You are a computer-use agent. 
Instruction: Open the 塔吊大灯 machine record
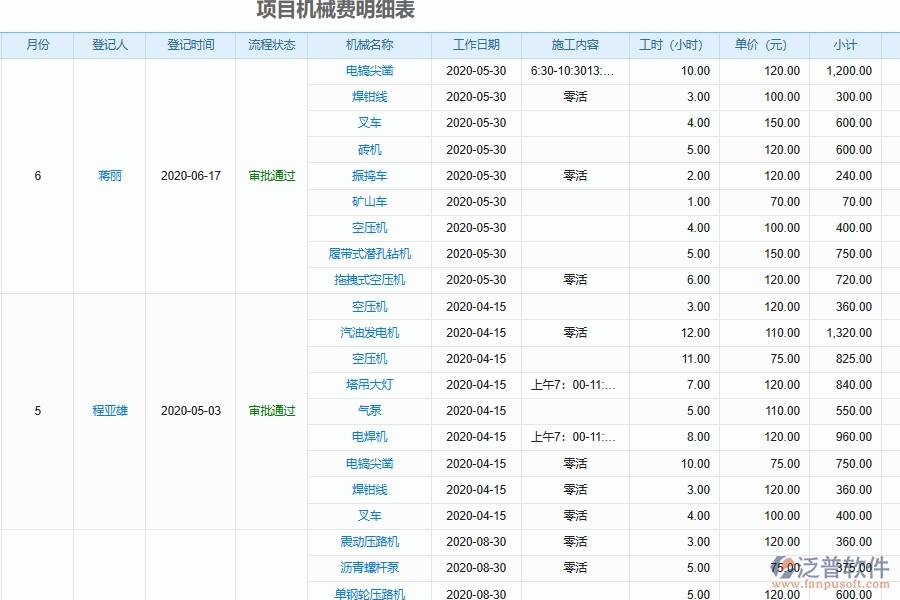[370, 384]
